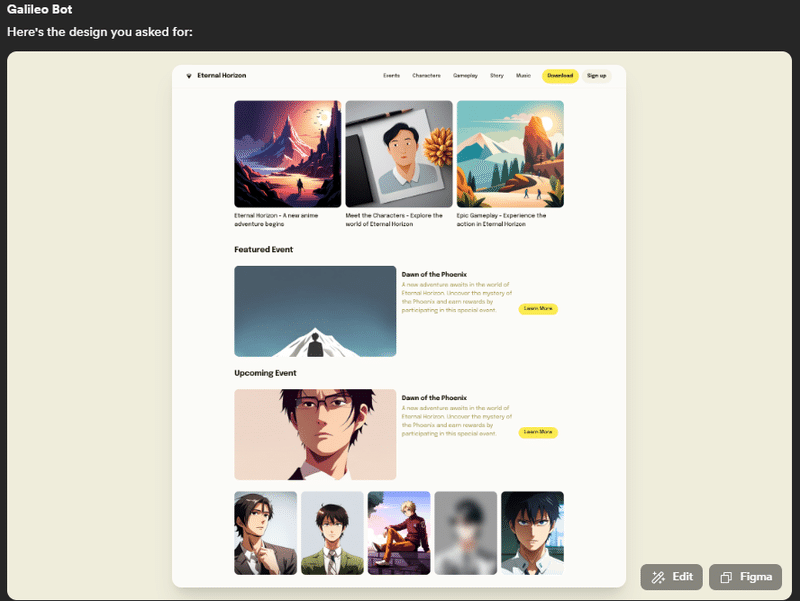Click Learn More in Upcoming Event
The width and height of the screenshot is (800, 601).
pyautogui.click(x=538, y=432)
